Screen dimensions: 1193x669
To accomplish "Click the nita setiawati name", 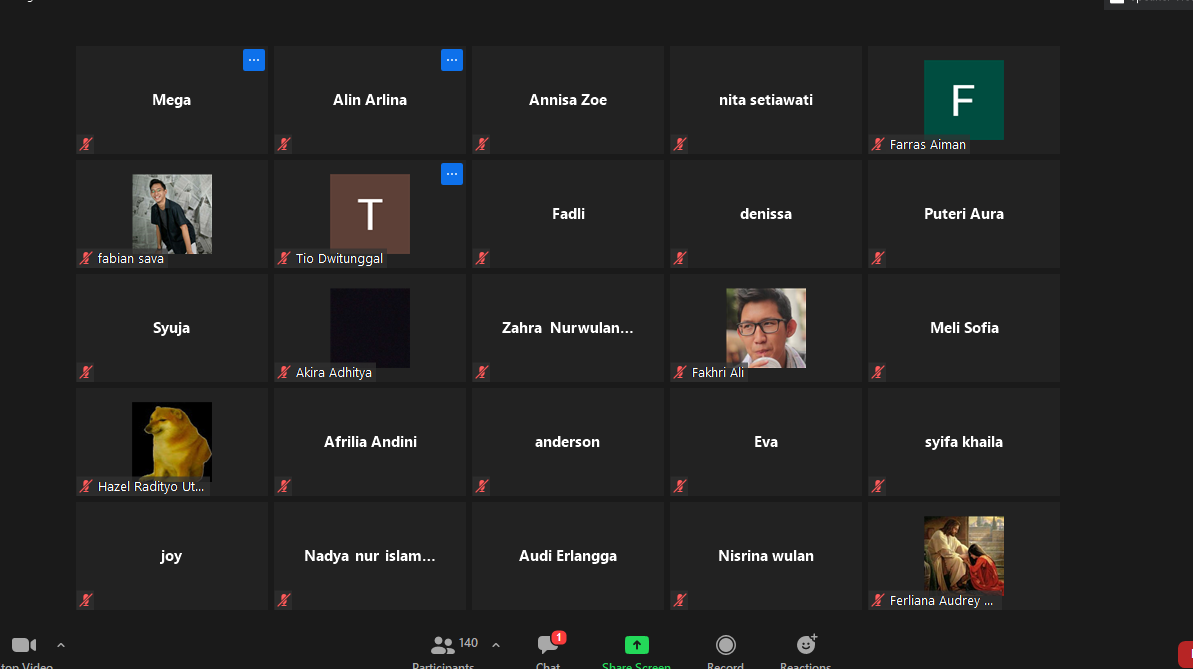I will (x=765, y=100).
